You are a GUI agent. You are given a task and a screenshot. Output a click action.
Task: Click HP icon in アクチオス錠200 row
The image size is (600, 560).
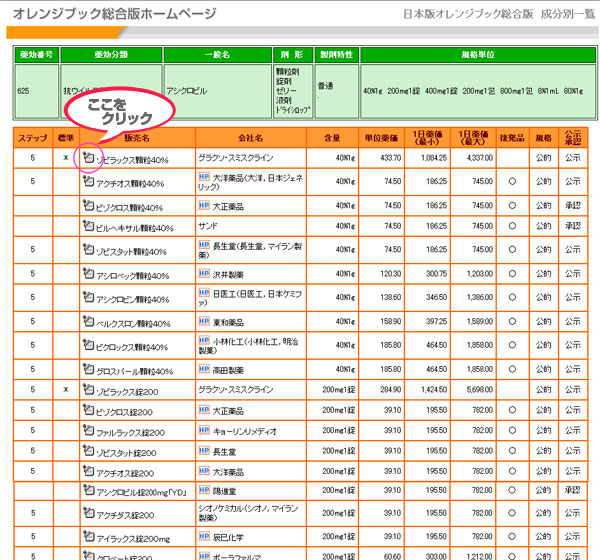[x=204, y=470]
